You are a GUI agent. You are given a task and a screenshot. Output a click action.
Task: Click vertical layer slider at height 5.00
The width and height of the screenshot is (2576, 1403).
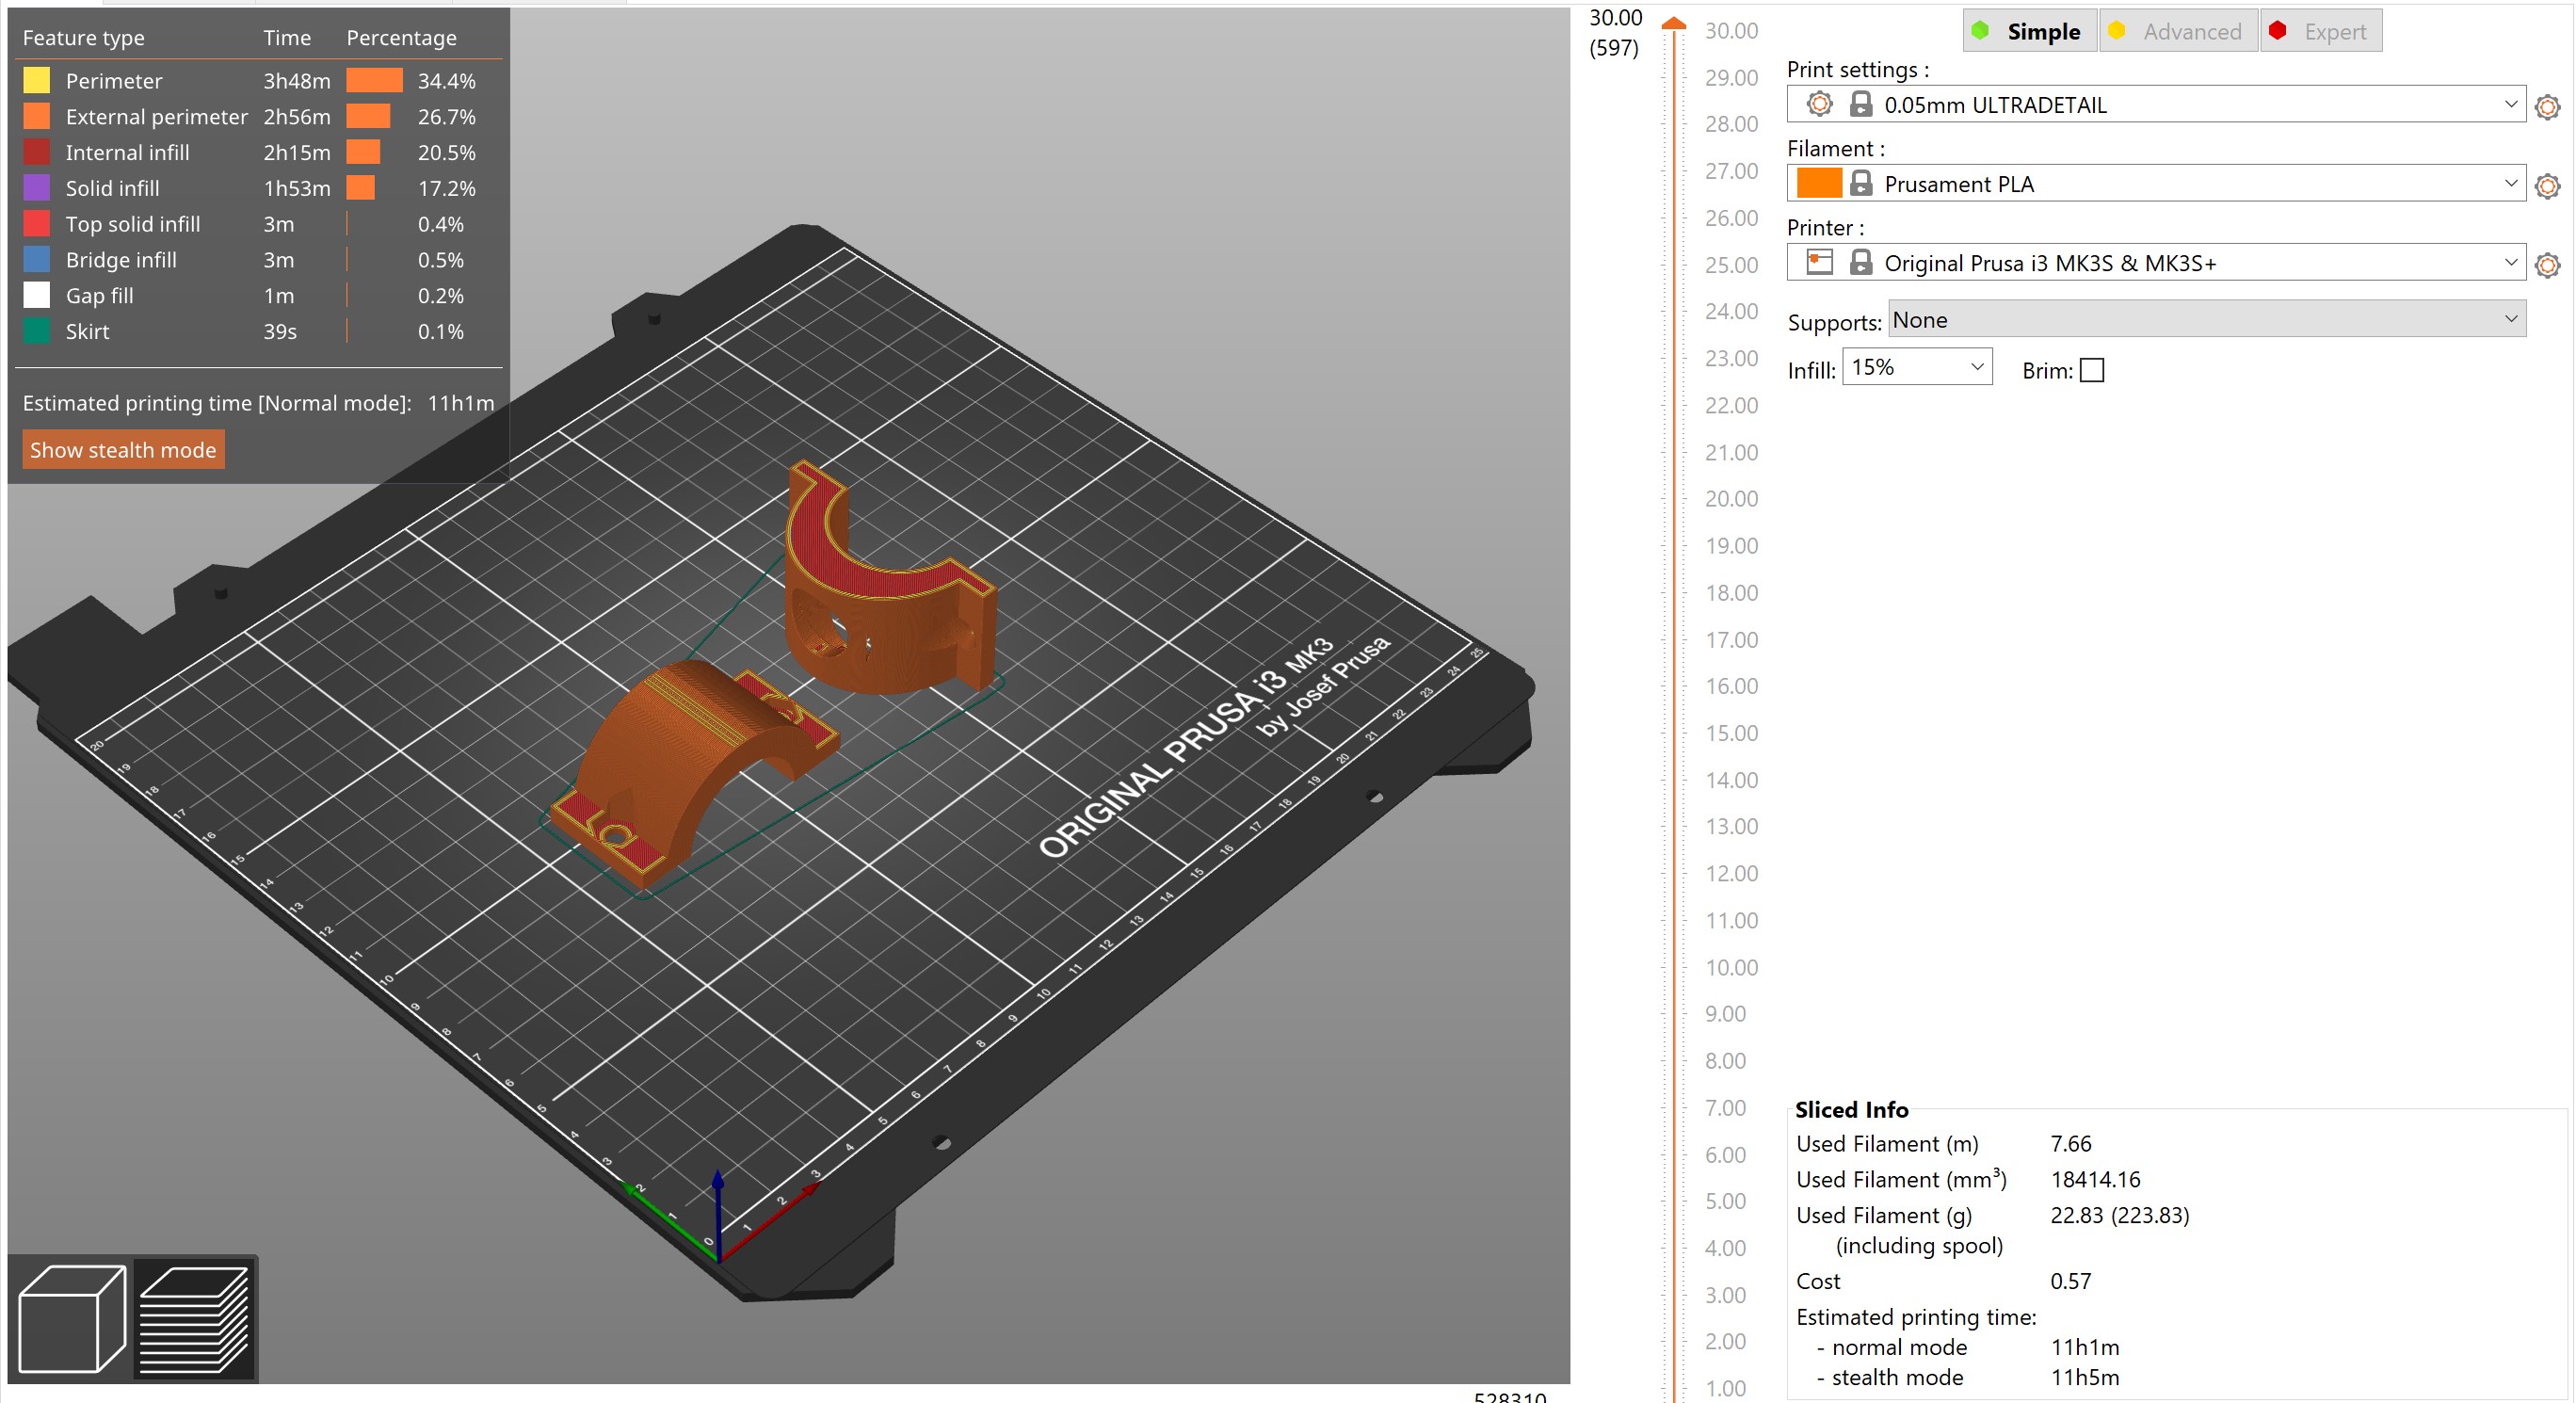tap(1674, 1201)
